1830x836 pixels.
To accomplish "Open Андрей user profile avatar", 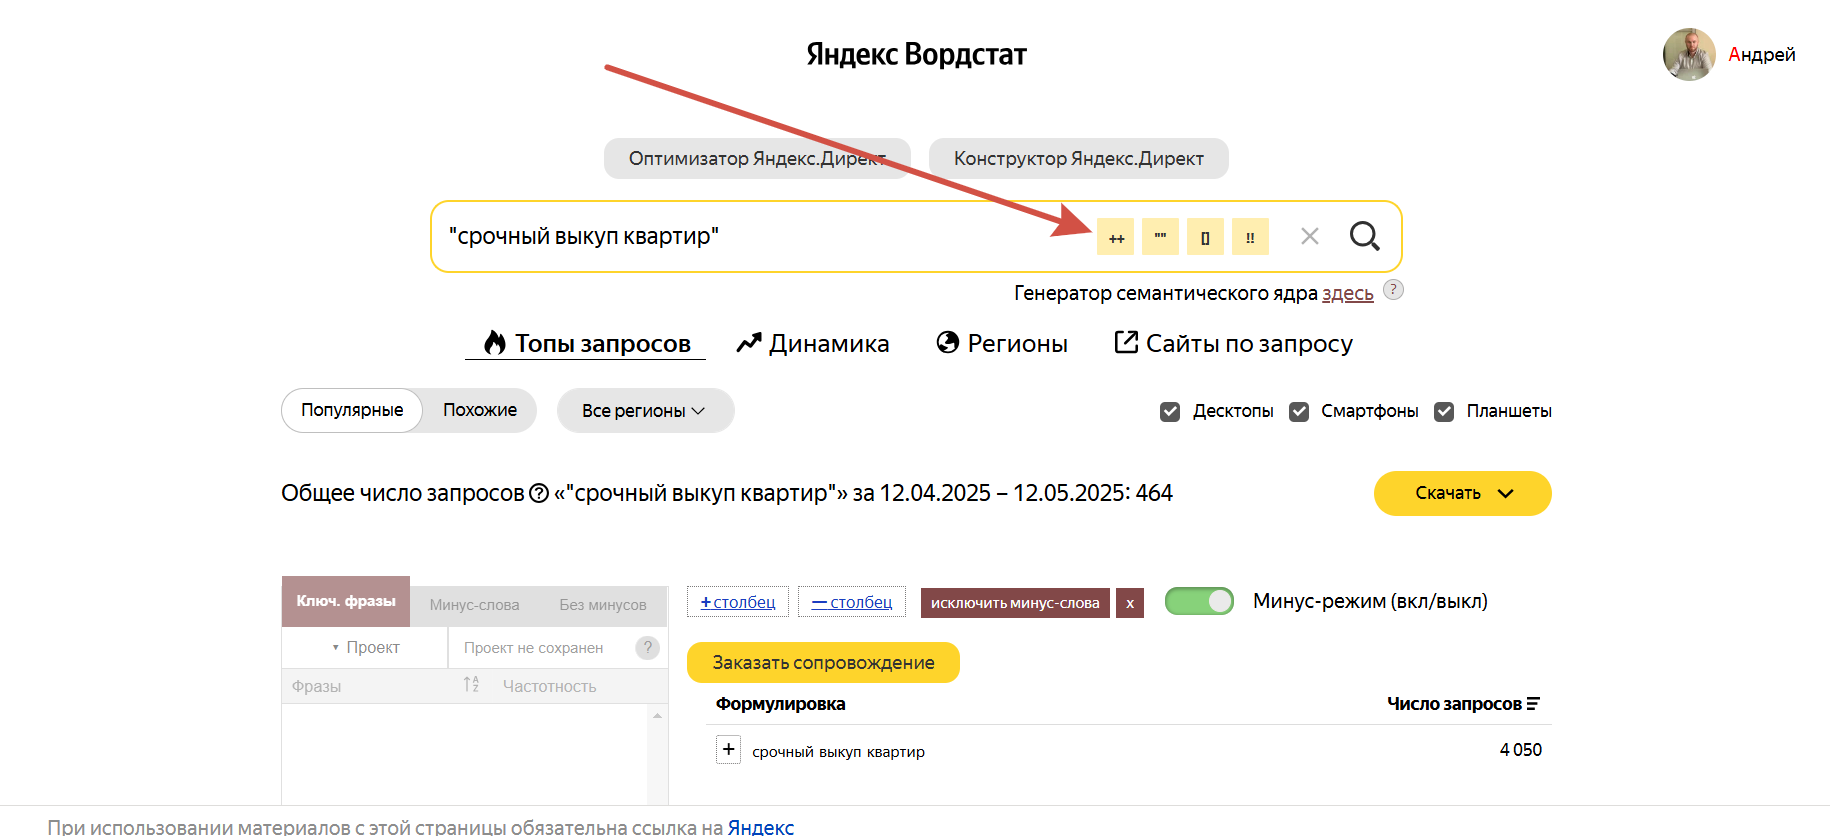I will [x=1689, y=54].
